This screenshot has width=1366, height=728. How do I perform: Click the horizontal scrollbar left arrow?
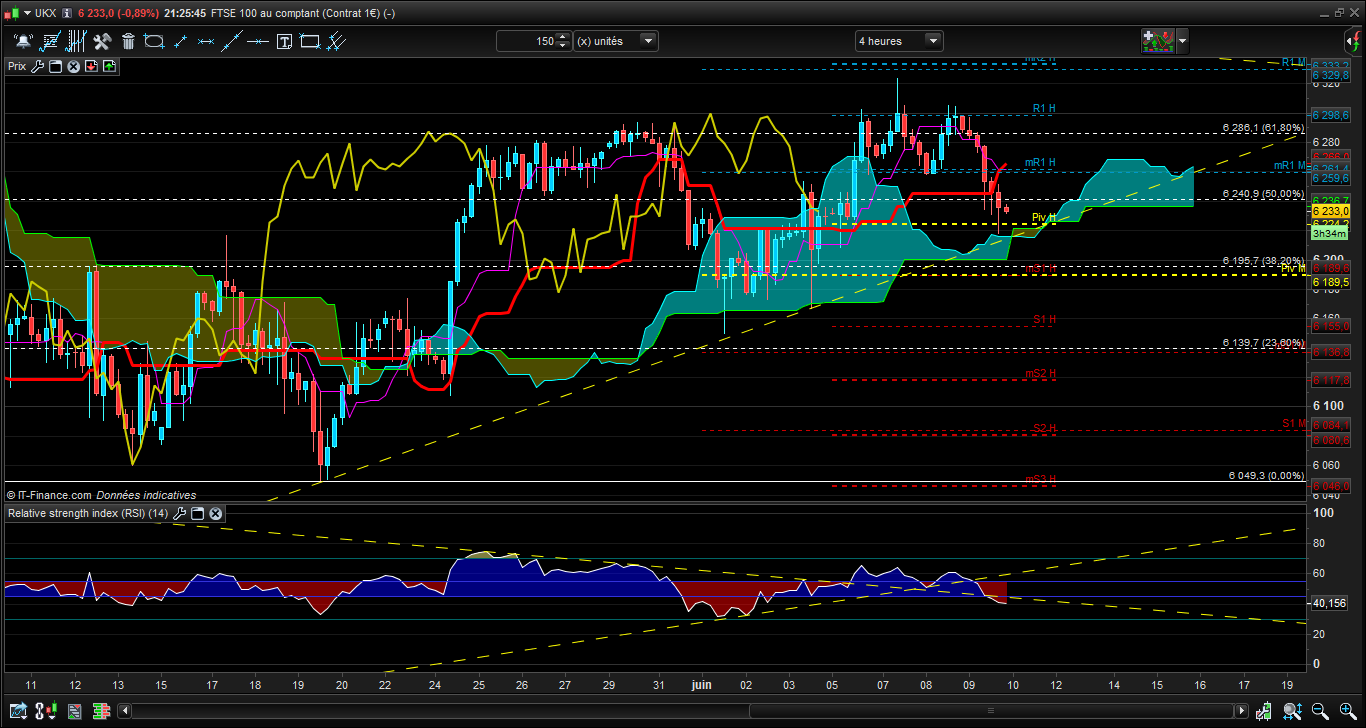[x=125, y=711]
